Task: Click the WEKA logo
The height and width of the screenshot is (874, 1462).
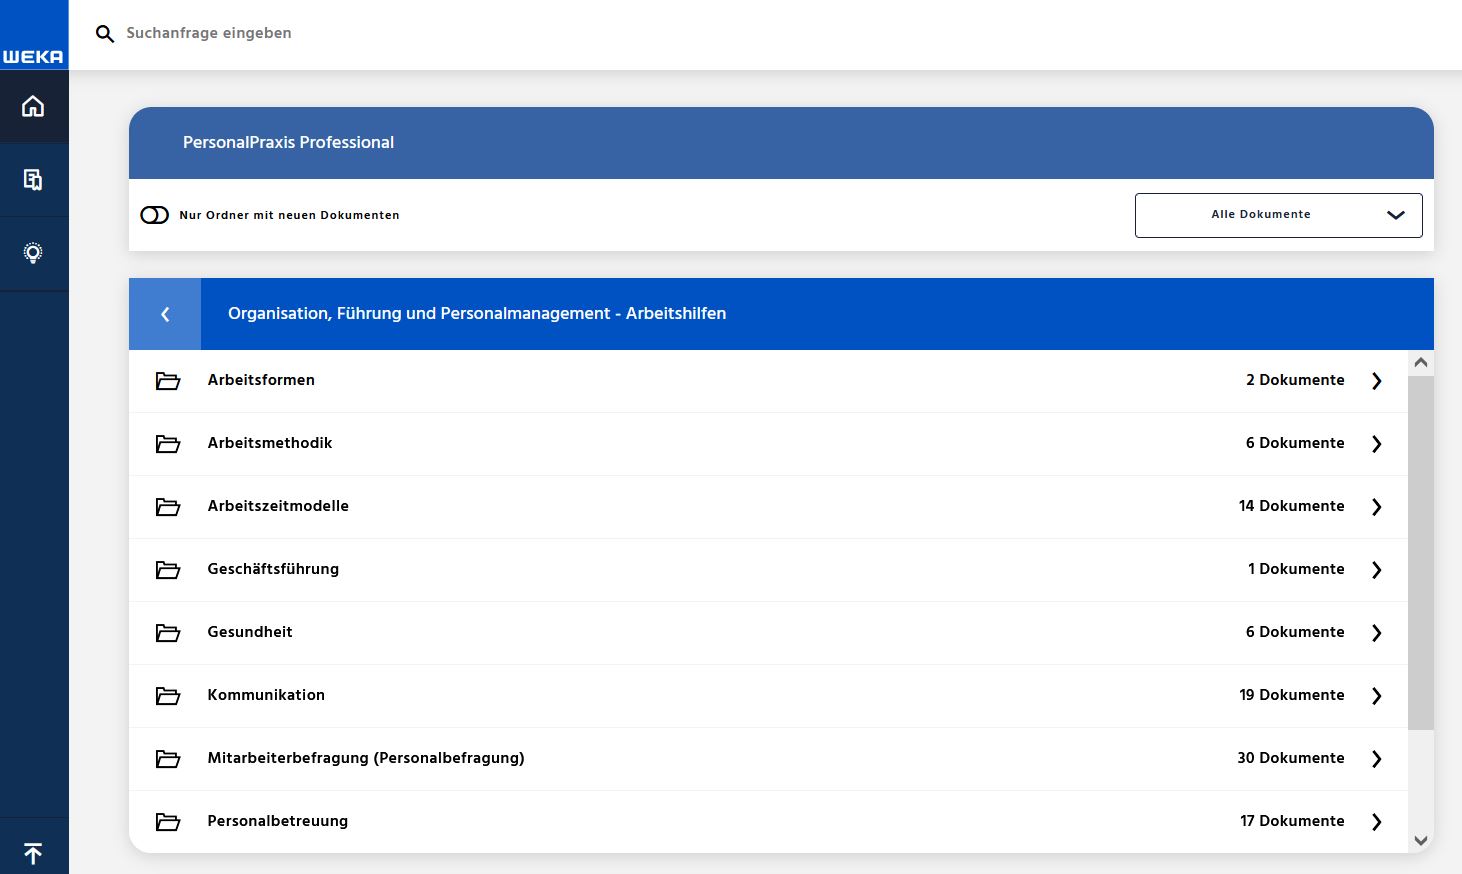Action: coord(33,56)
